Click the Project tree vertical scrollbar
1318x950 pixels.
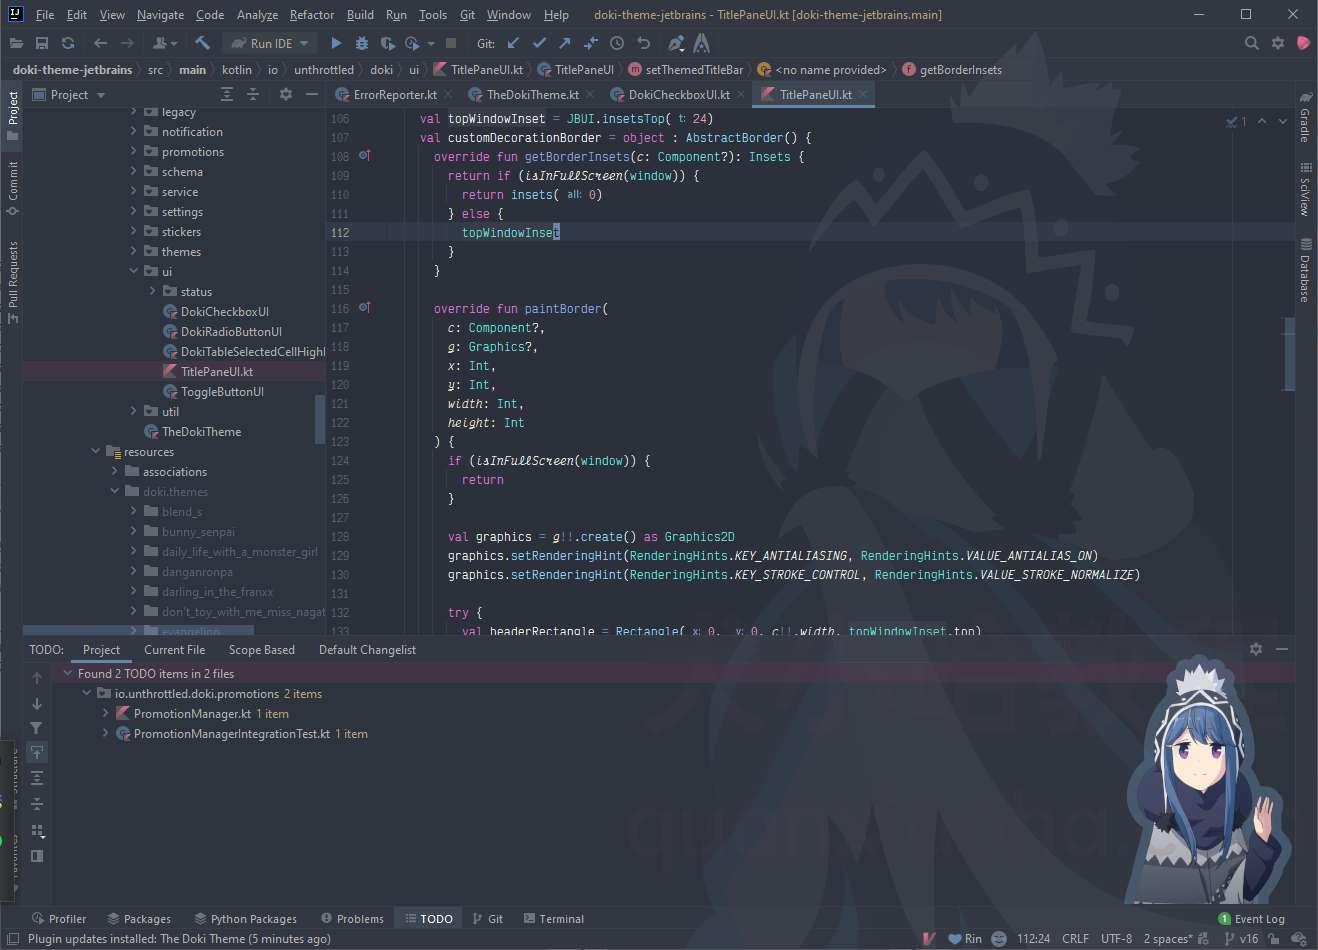(x=320, y=420)
